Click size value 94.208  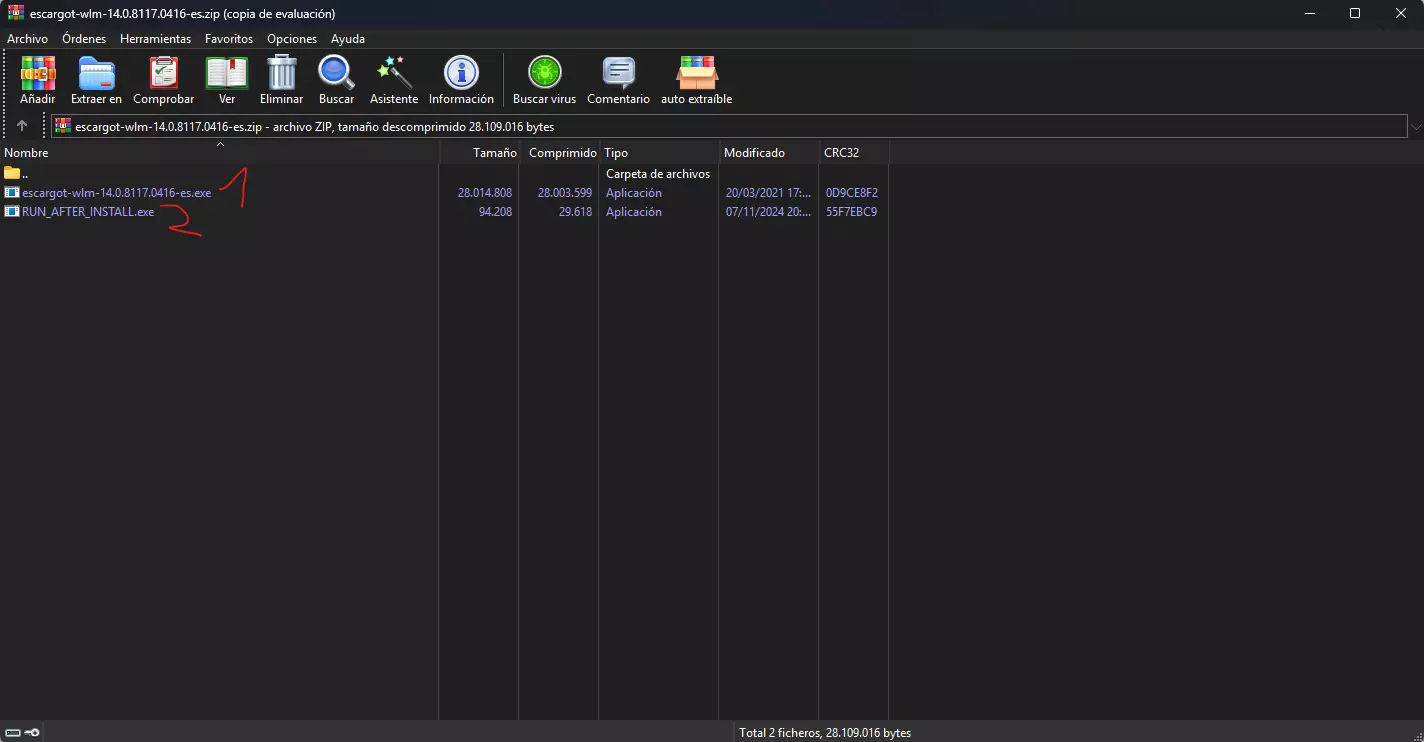point(495,212)
